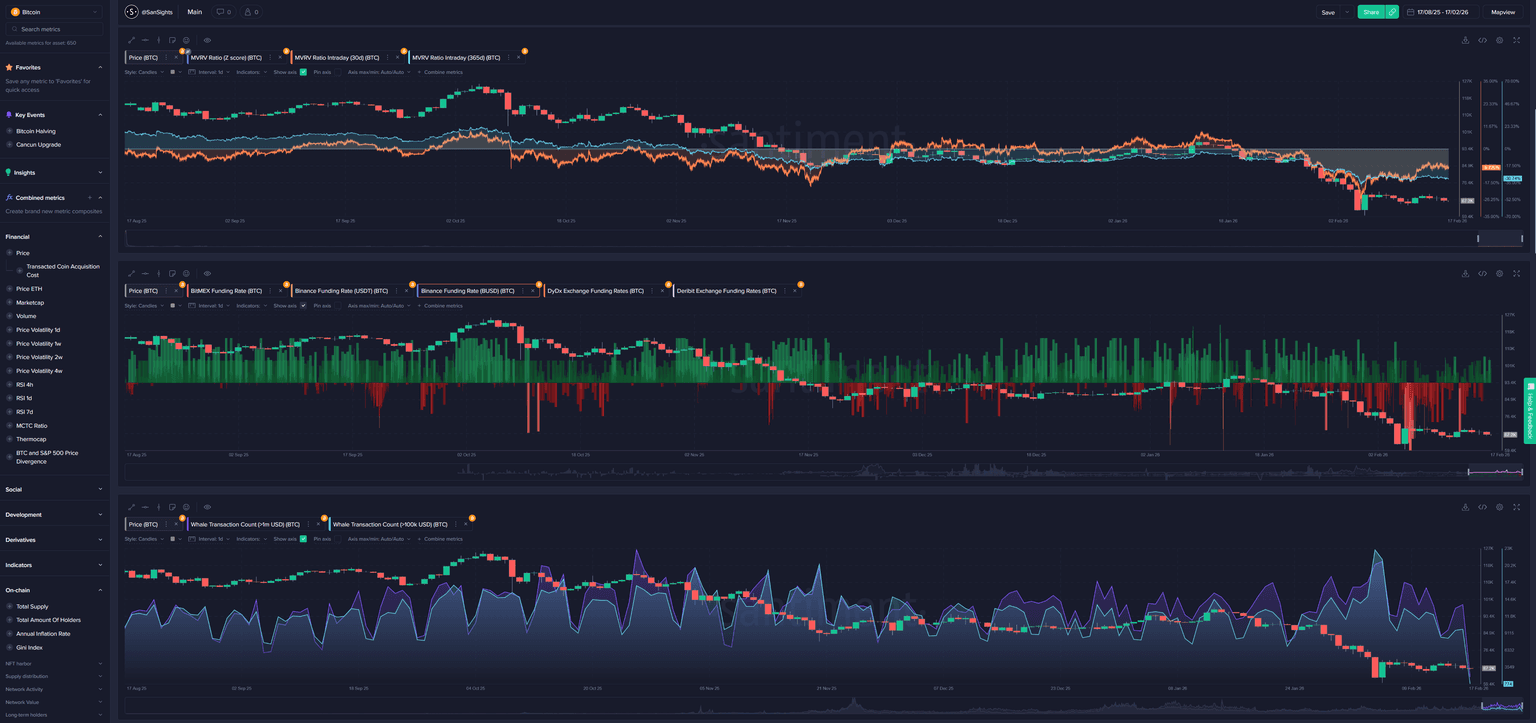This screenshot has width=1536, height=723.
Task: Open the Save button dropdown arrow
Action: [x=1347, y=12]
